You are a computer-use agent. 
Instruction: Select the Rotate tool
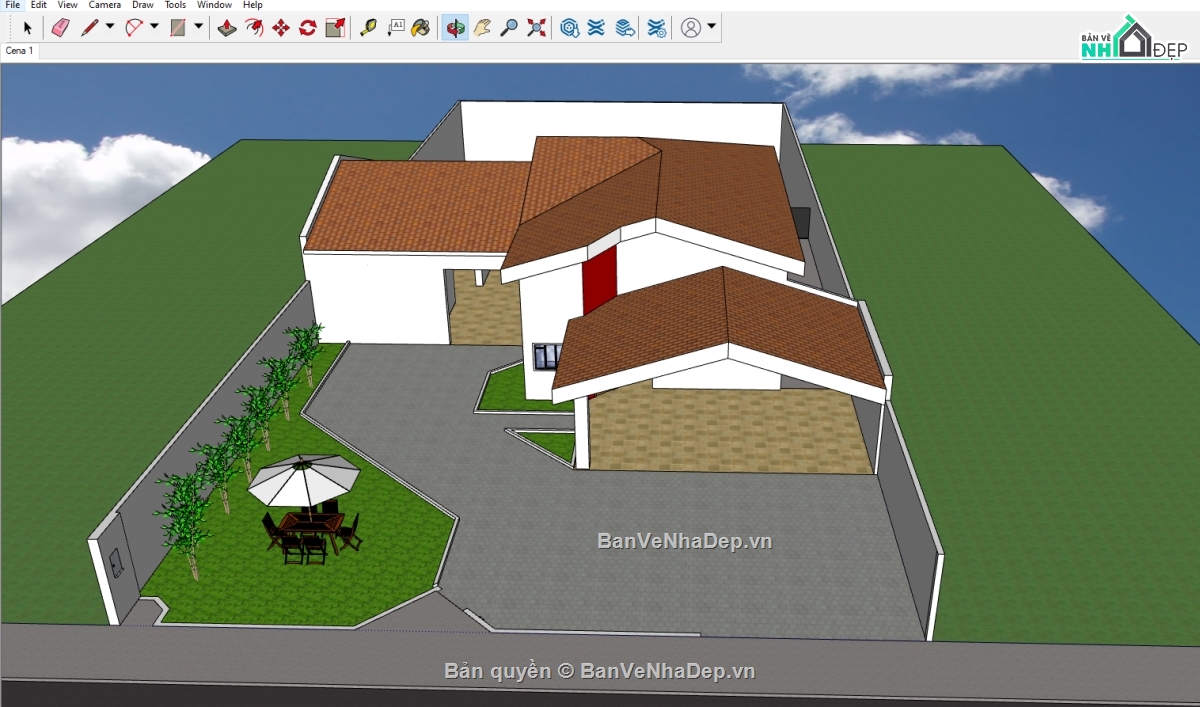tap(308, 28)
